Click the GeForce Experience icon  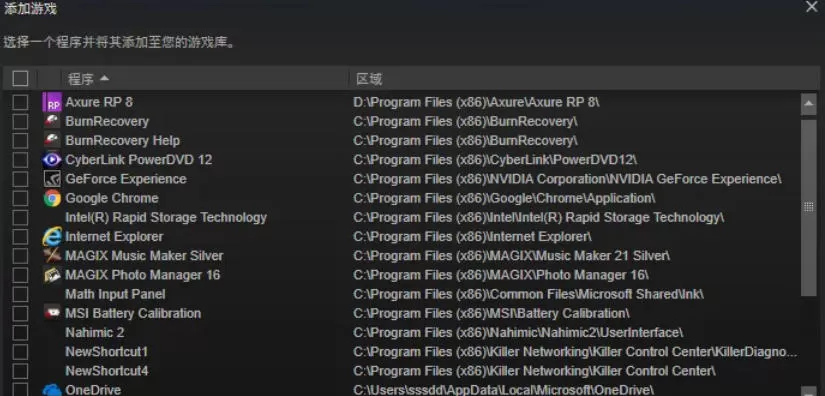pyautogui.click(x=52, y=179)
